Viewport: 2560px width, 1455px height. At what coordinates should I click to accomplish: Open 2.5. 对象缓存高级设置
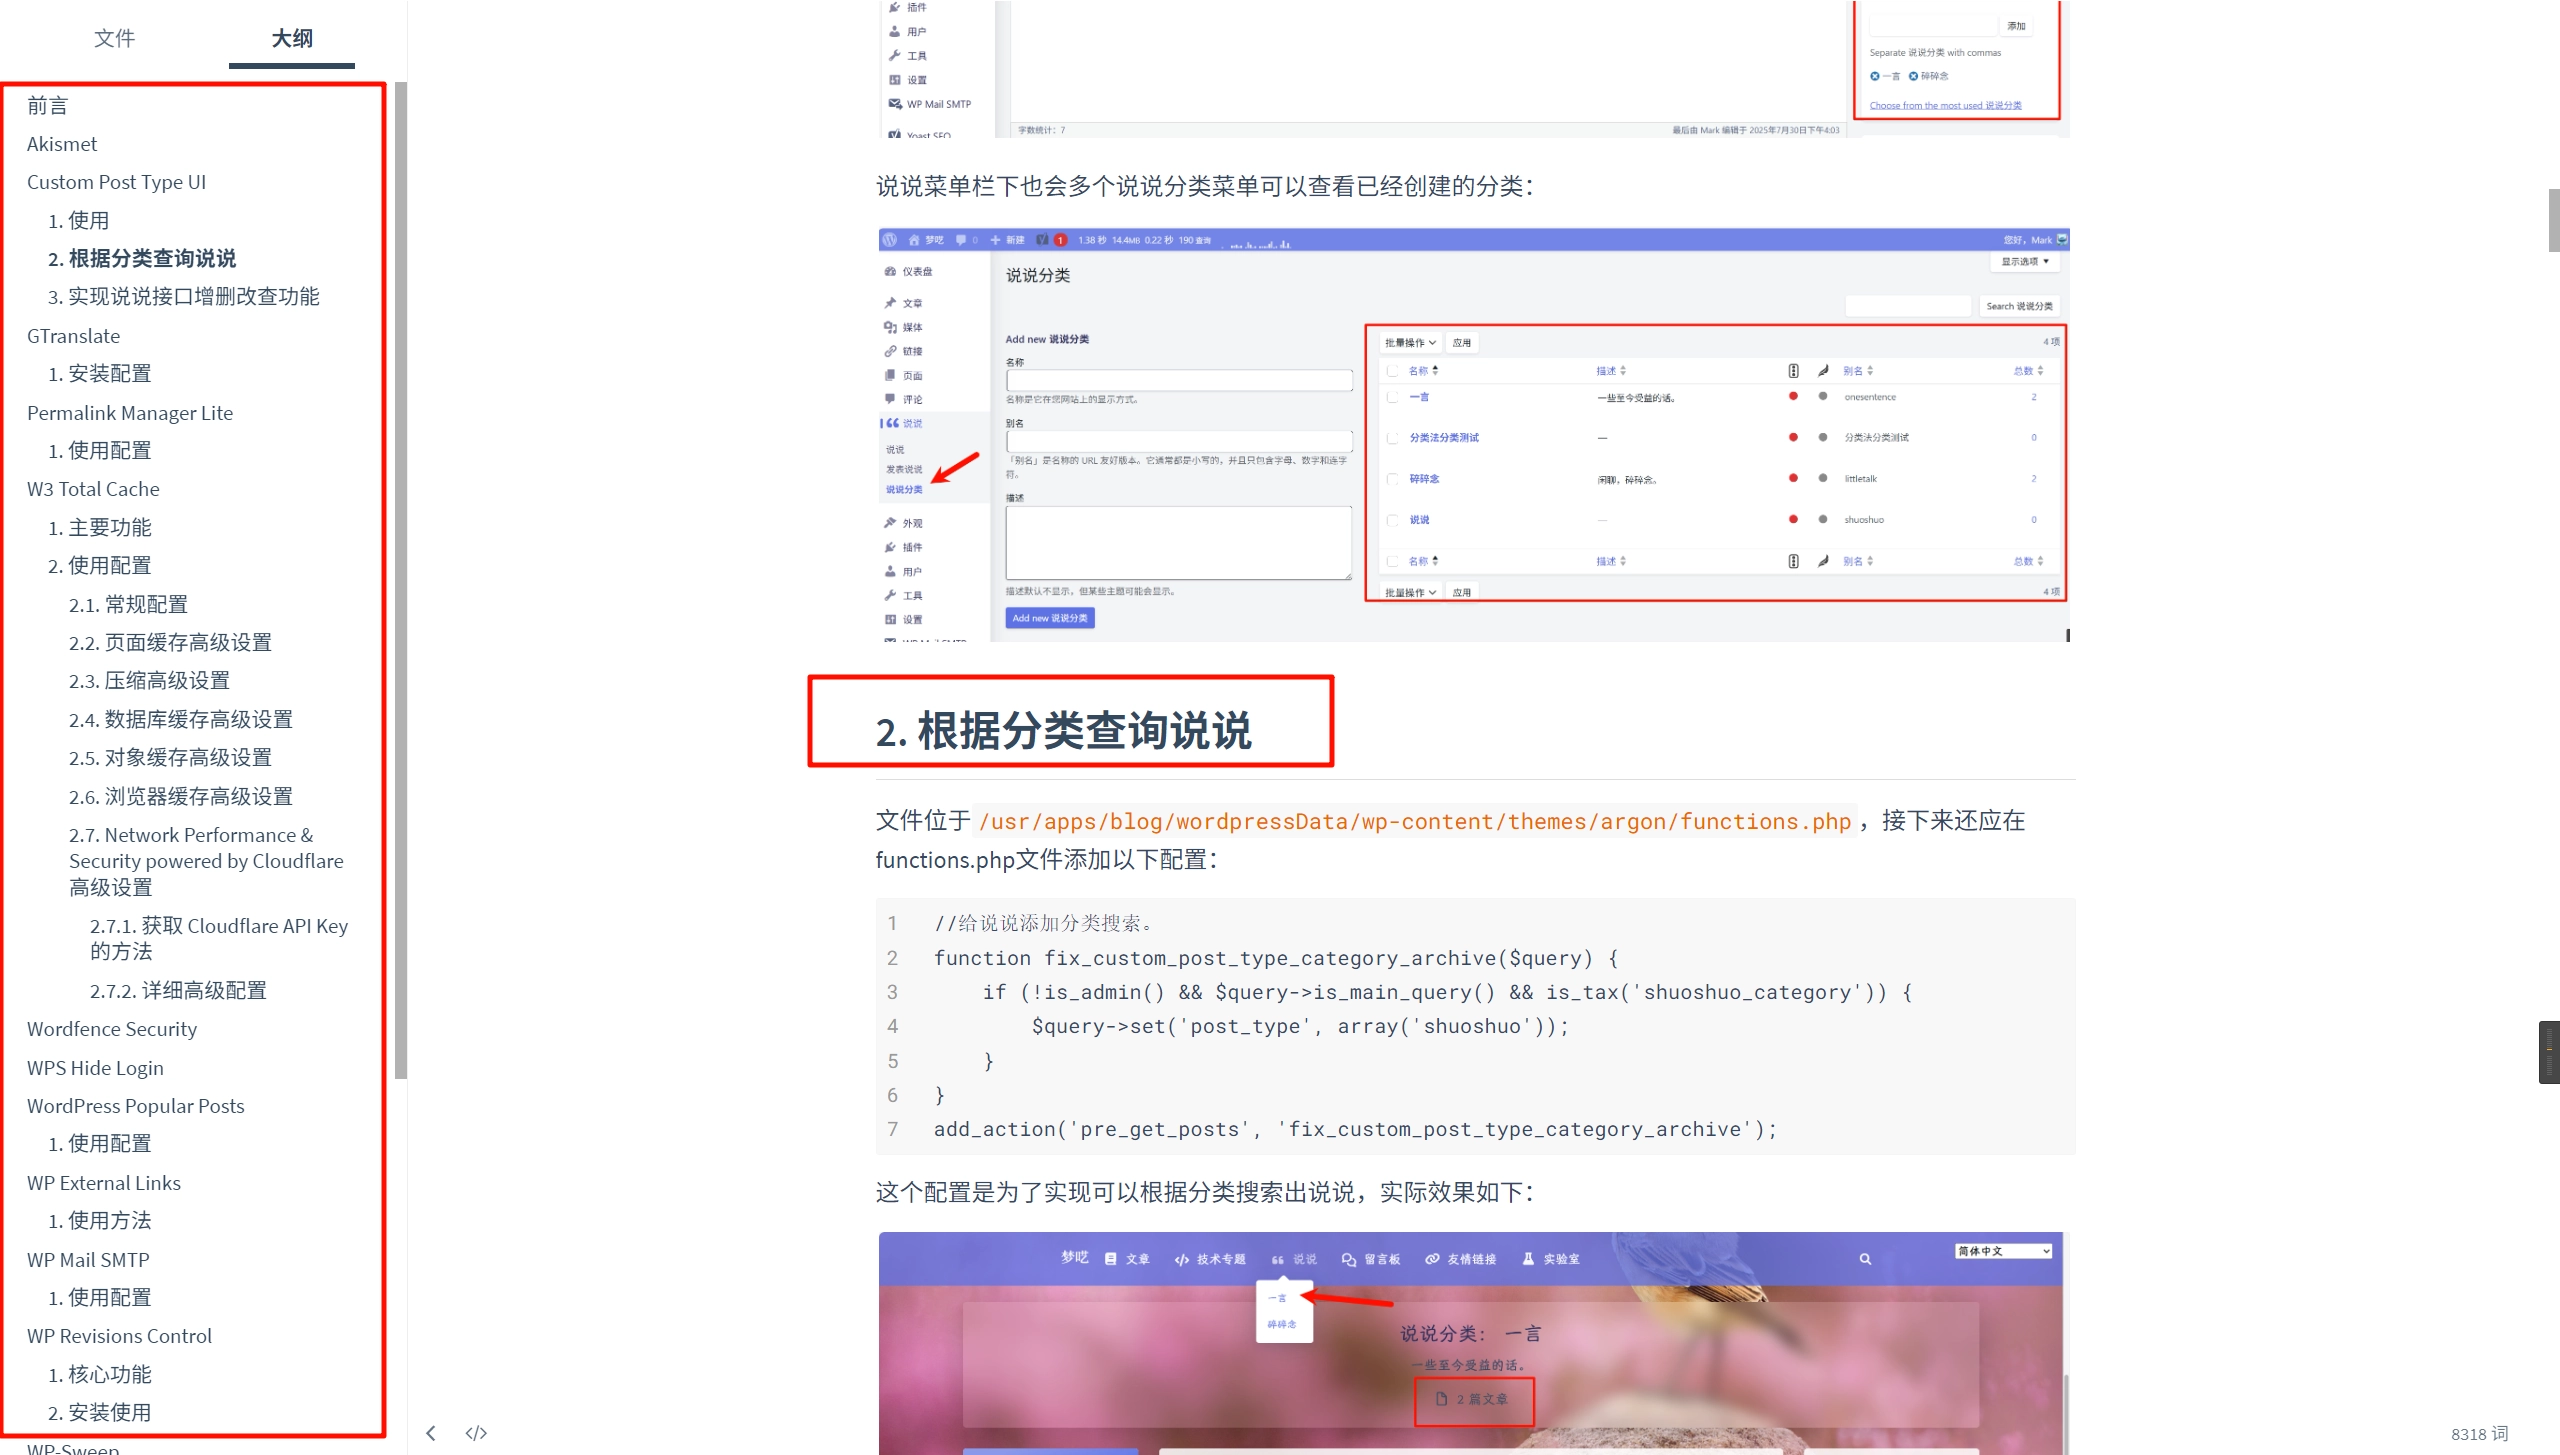tap(170, 757)
